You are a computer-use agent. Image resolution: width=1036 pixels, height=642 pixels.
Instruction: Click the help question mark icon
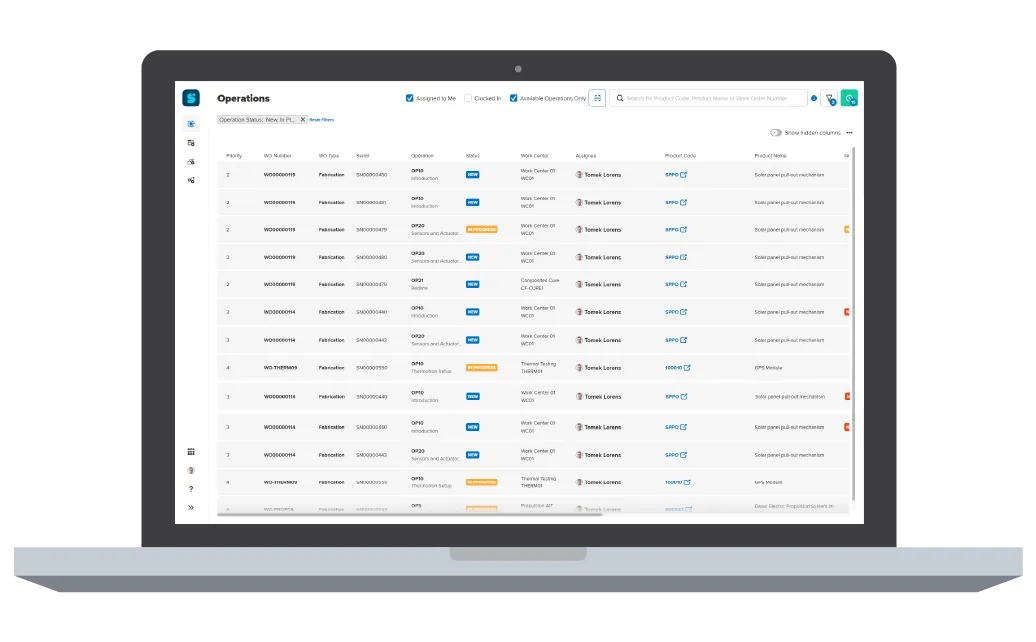tap(191, 489)
